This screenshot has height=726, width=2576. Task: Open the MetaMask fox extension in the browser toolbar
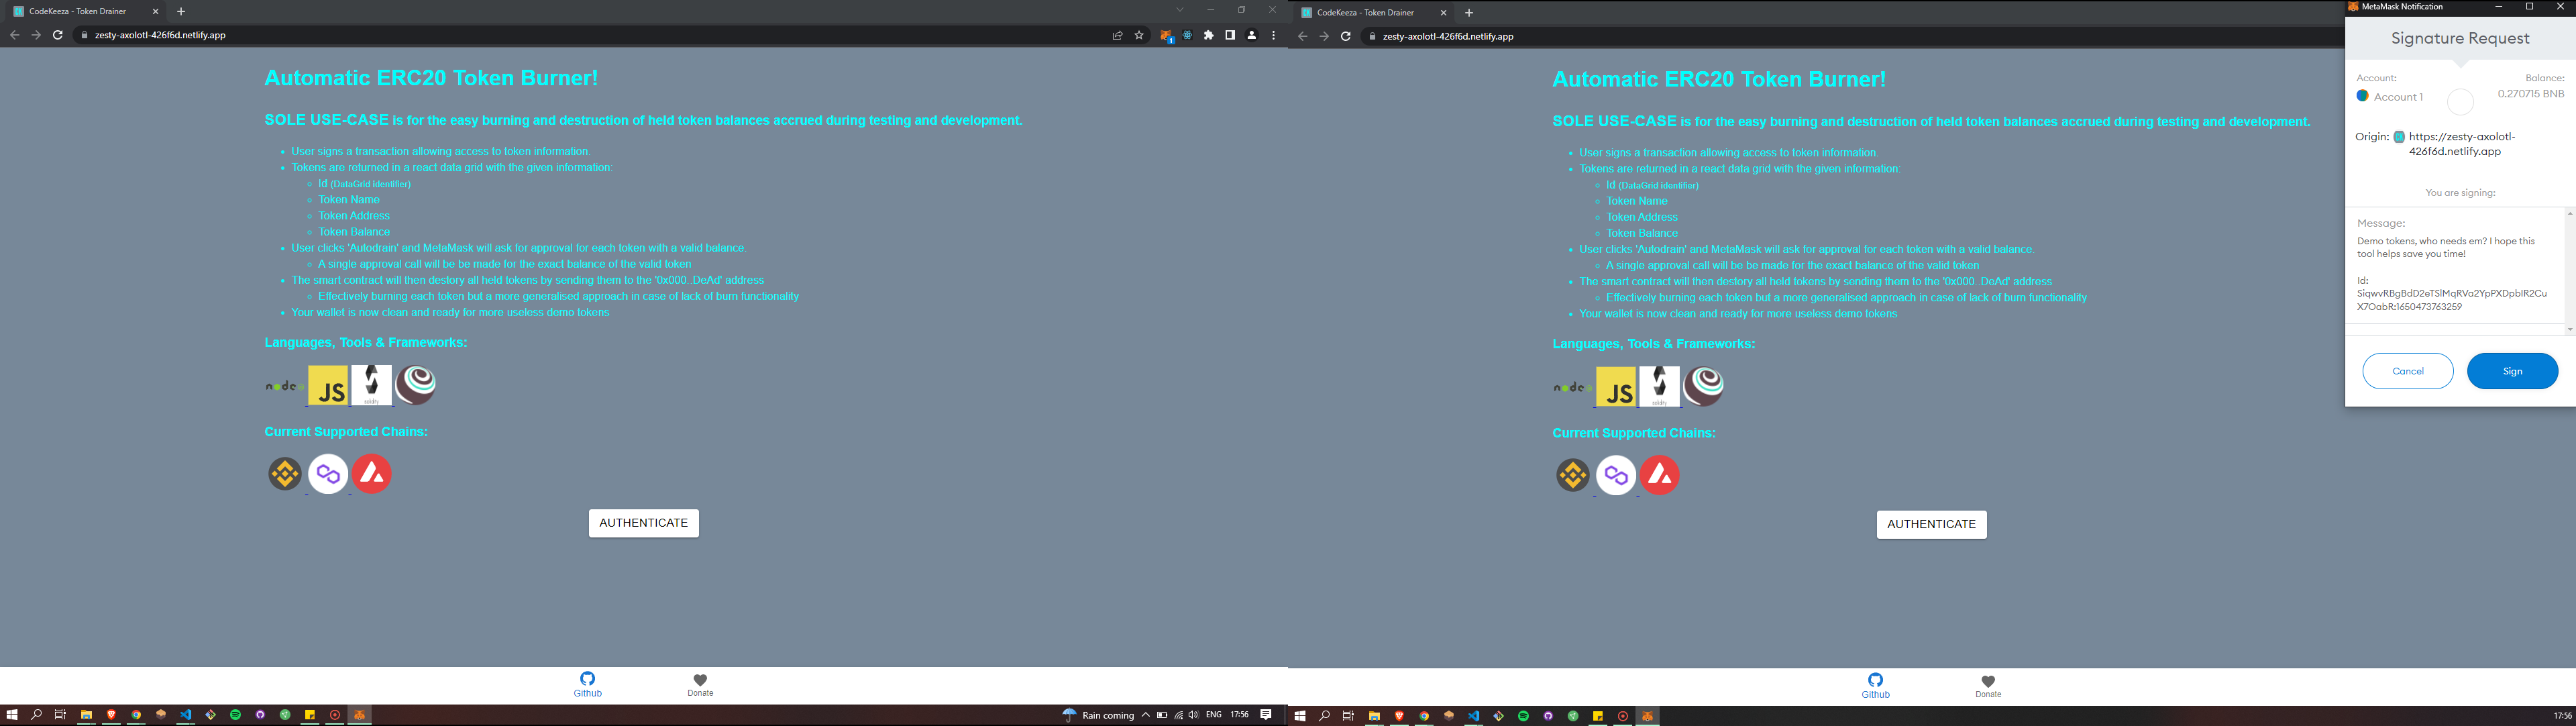tap(1166, 35)
